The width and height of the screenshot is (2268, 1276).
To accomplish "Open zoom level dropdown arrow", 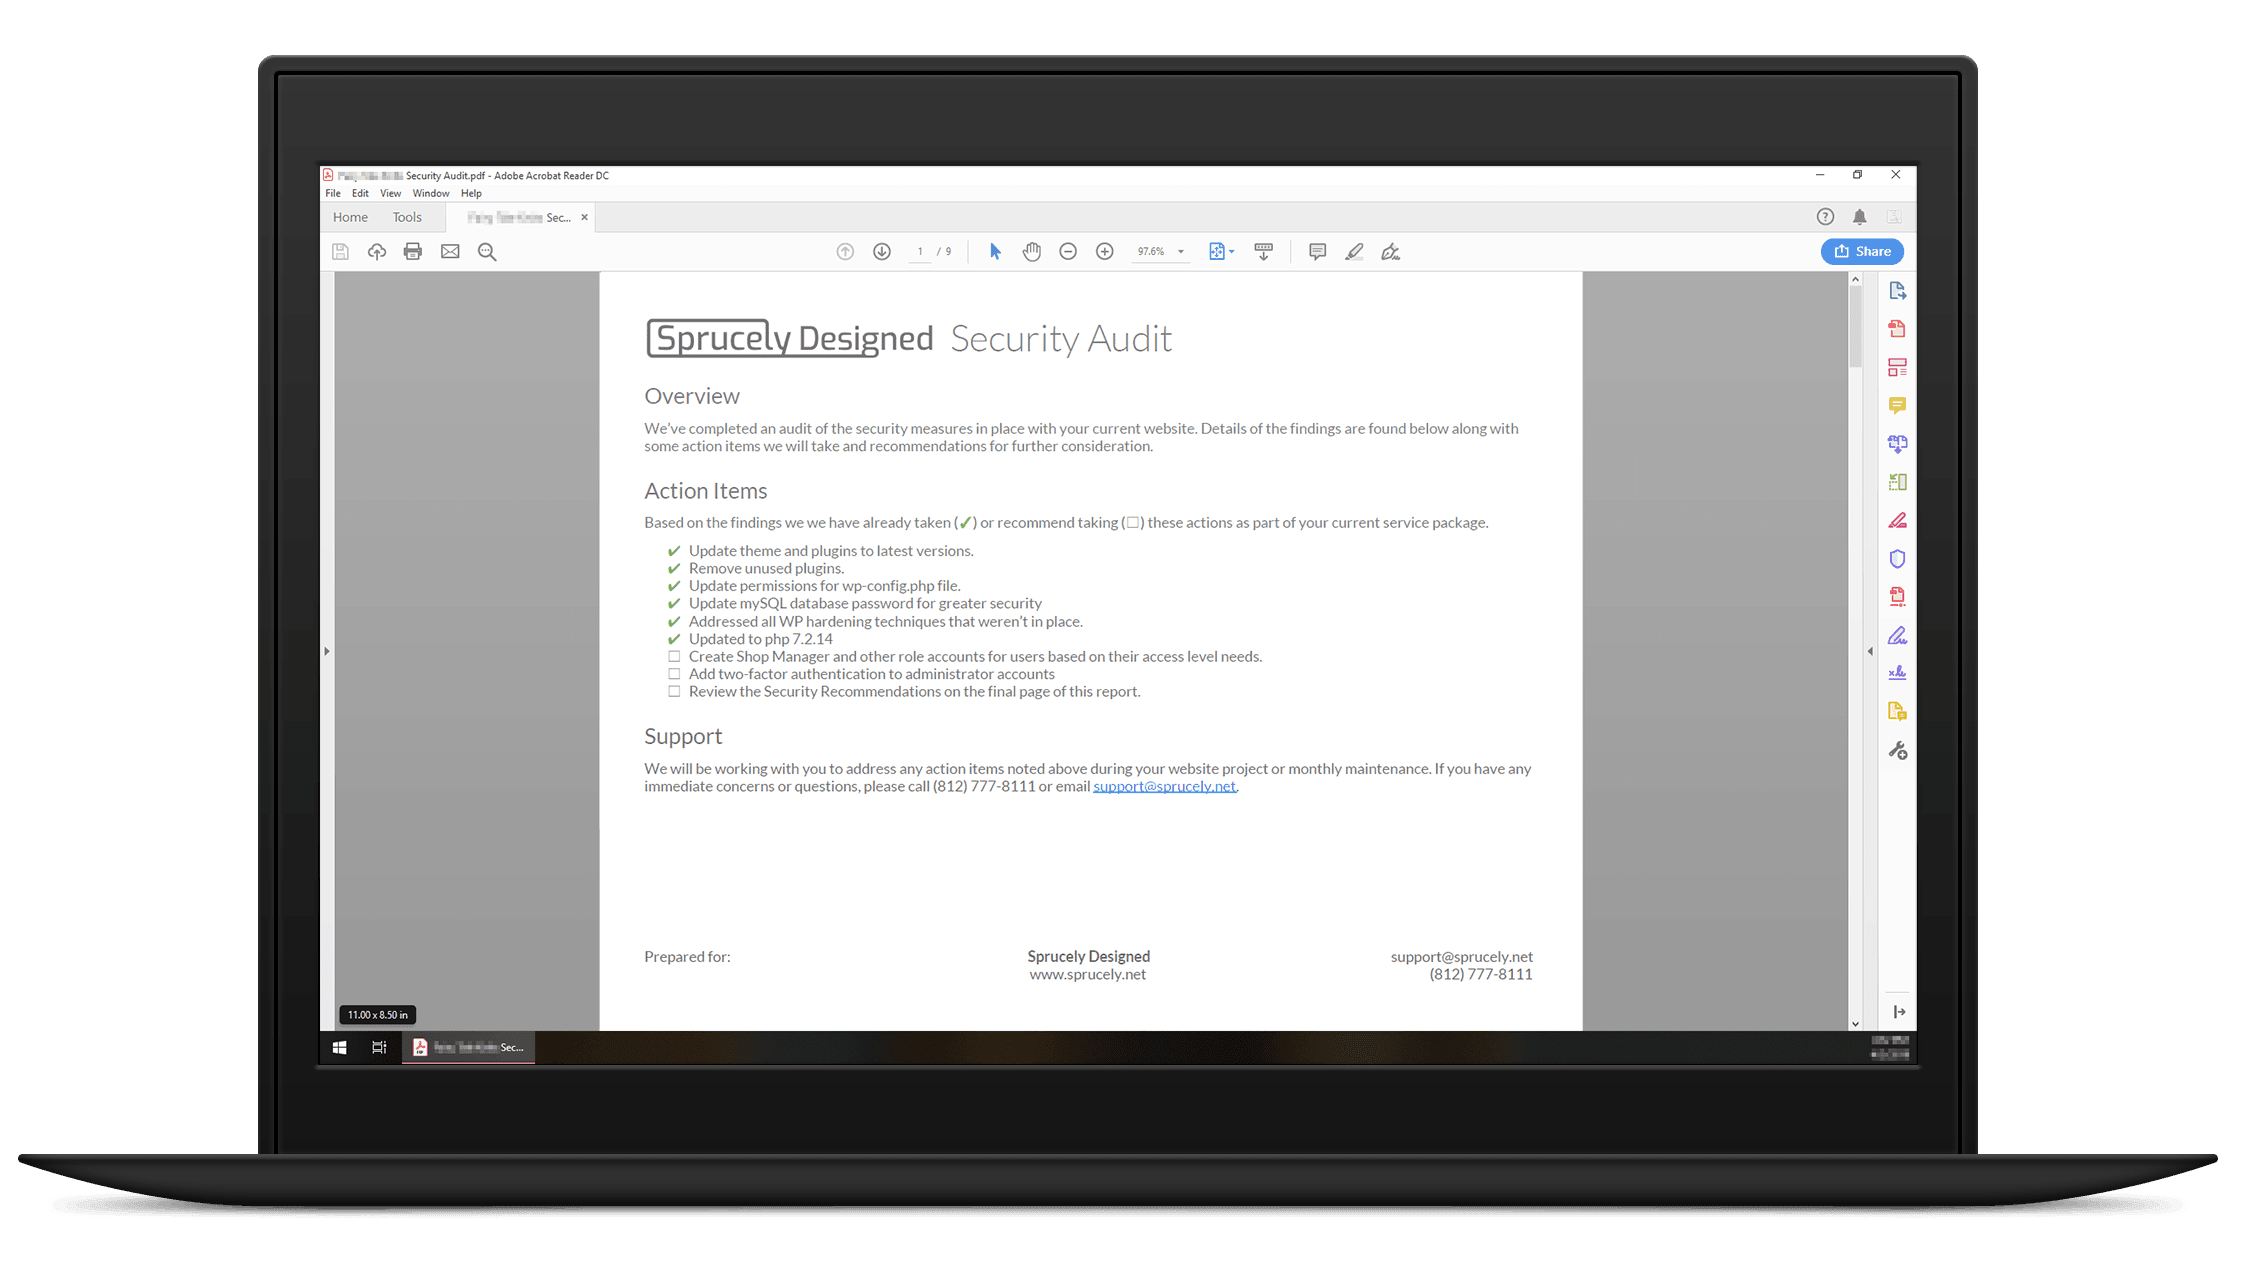I will (x=1181, y=252).
